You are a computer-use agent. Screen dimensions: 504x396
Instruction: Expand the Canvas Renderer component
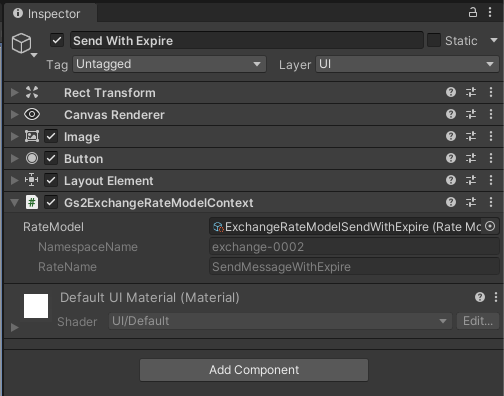[14, 114]
